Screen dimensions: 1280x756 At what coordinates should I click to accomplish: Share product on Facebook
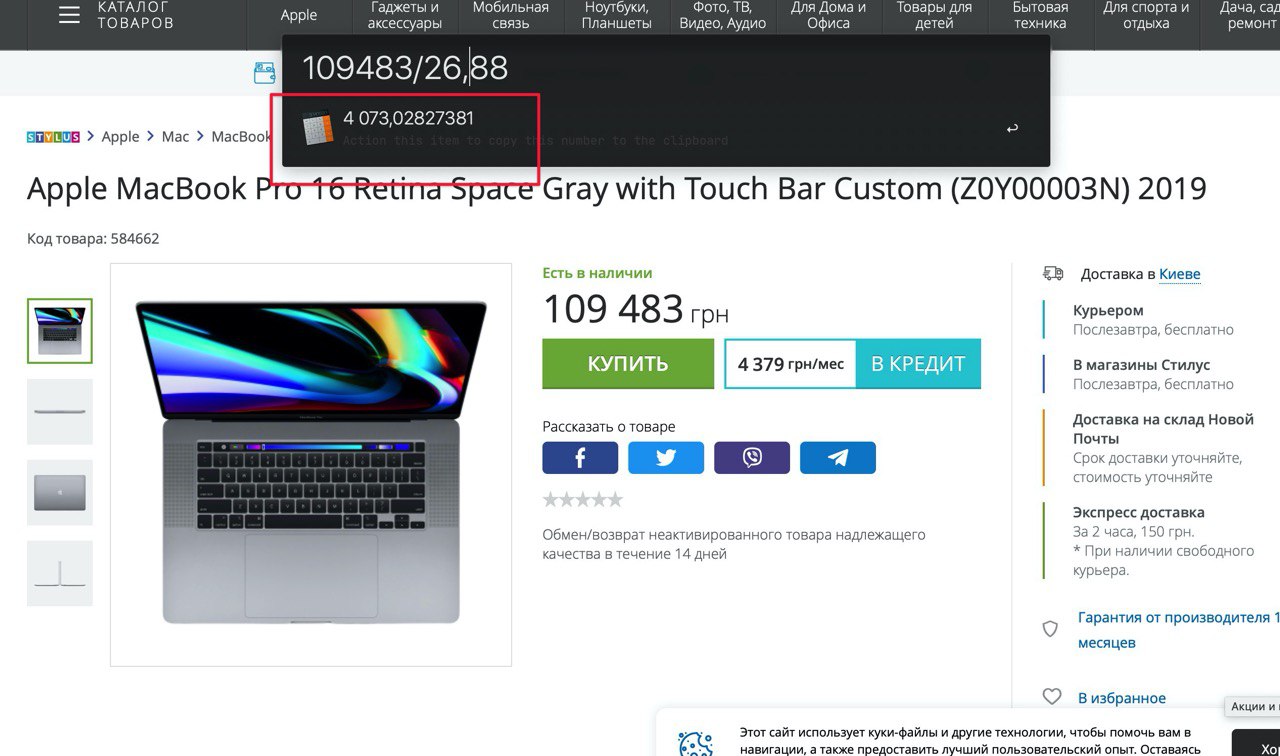point(580,458)
